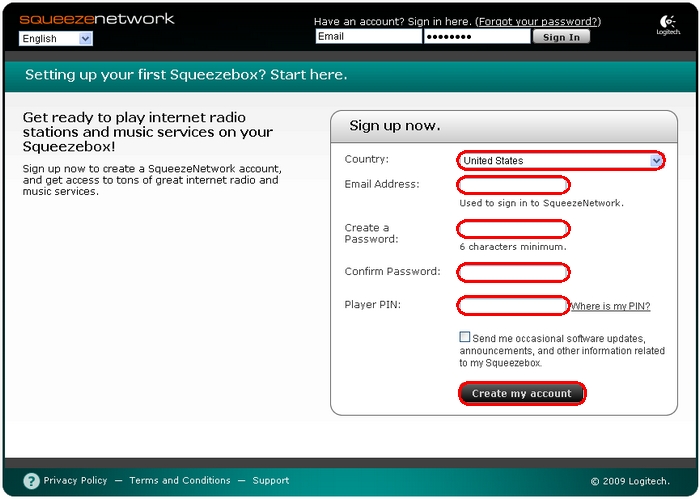Image resolution: width=700 pixels, height=499 pixels.
Task: Click the Player PIN input field
Action: 513,305
